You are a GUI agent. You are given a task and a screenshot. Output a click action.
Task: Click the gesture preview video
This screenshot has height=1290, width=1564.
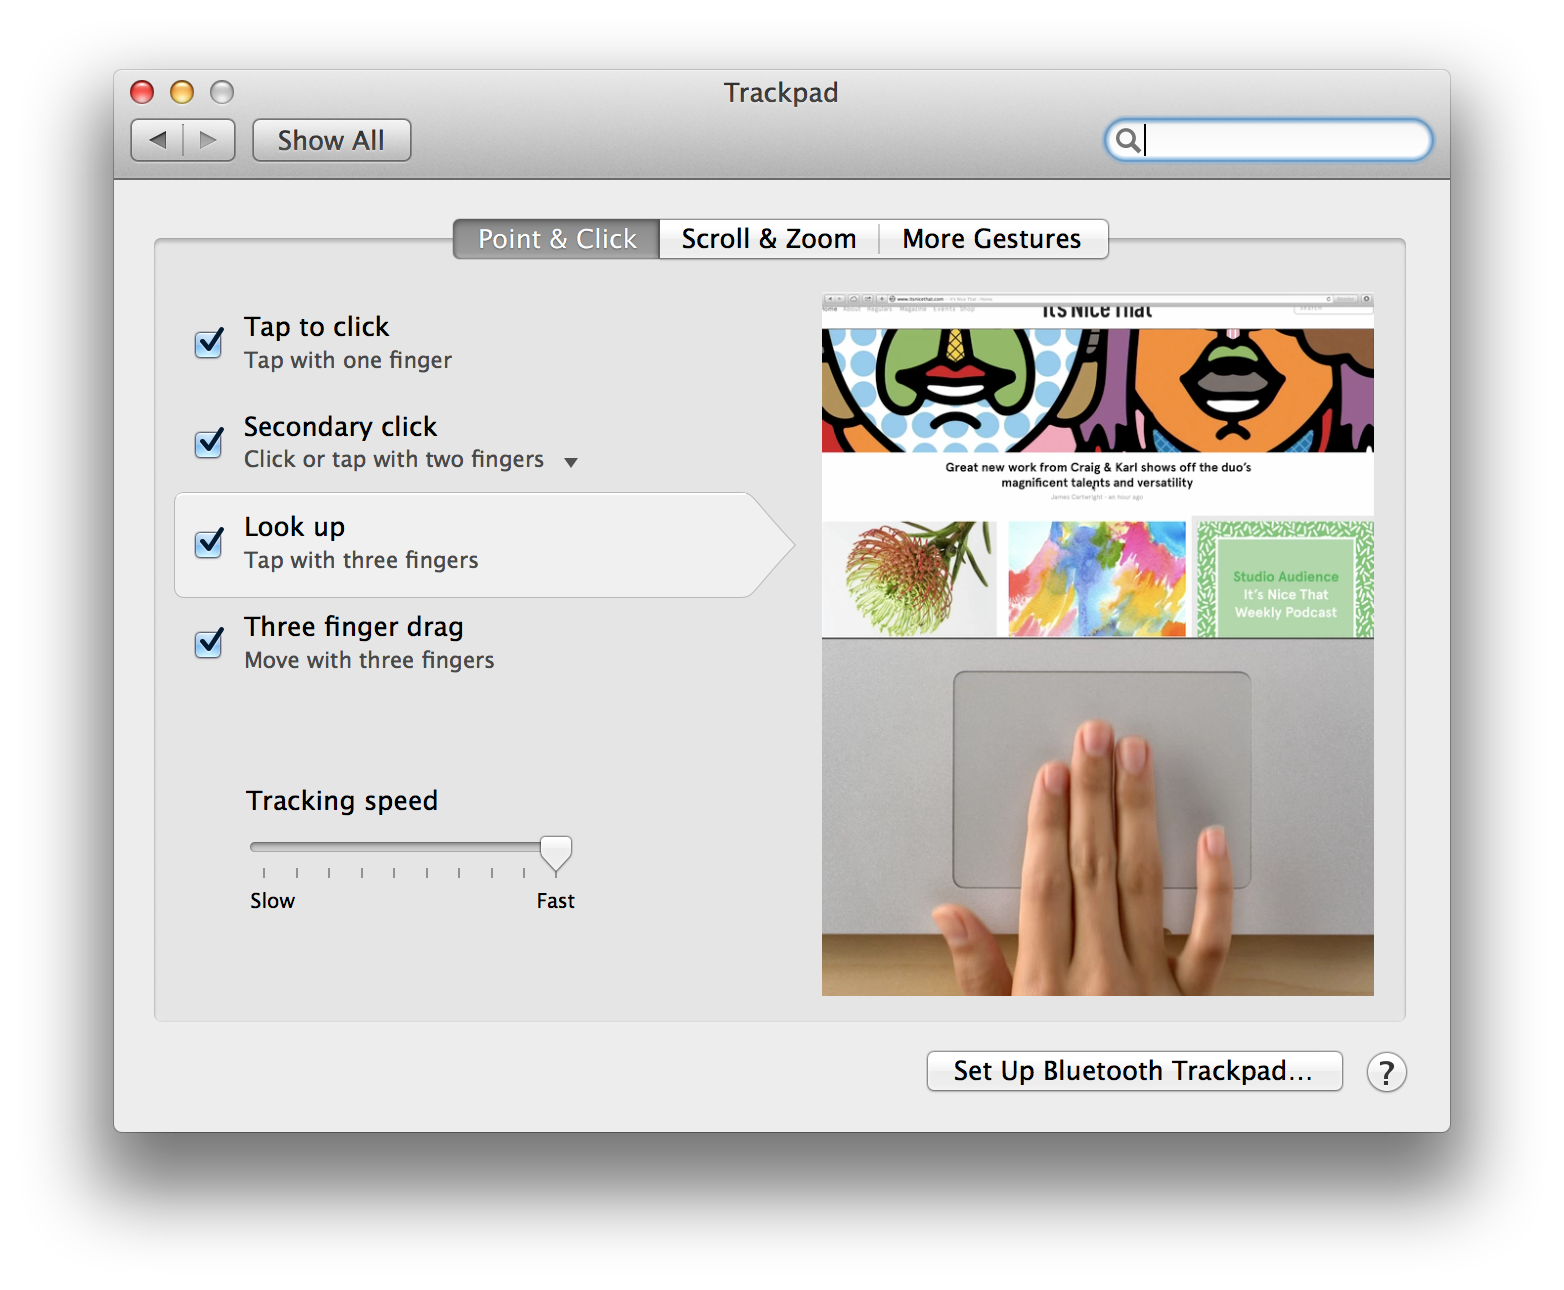[x=1097, y=644]
